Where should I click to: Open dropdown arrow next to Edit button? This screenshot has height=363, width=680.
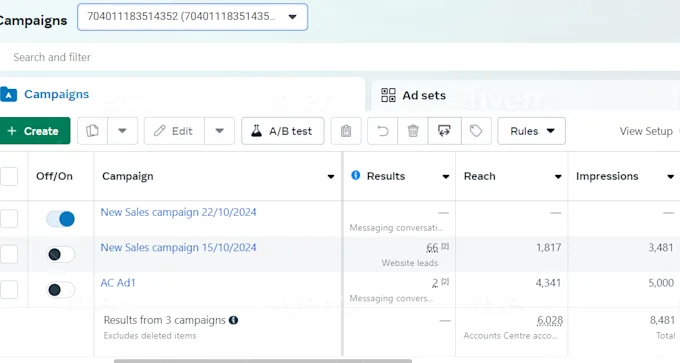[x=219, y=131]
